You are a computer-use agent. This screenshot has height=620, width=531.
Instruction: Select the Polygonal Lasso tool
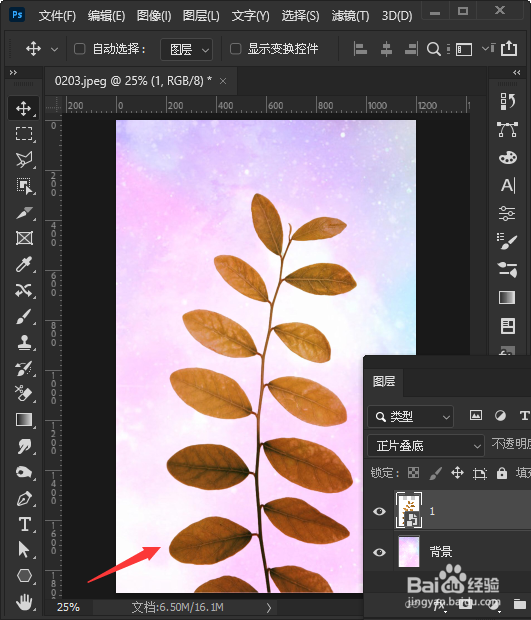24,160
